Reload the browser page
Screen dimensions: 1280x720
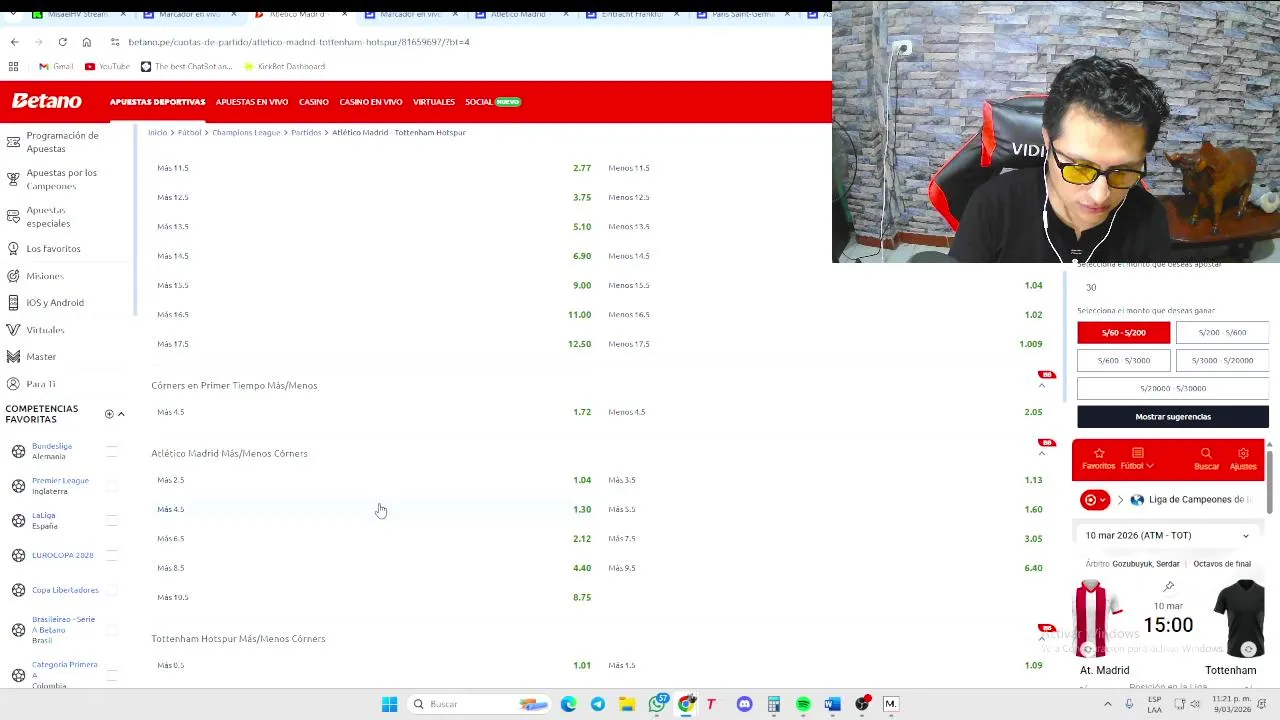click(62, 42)
